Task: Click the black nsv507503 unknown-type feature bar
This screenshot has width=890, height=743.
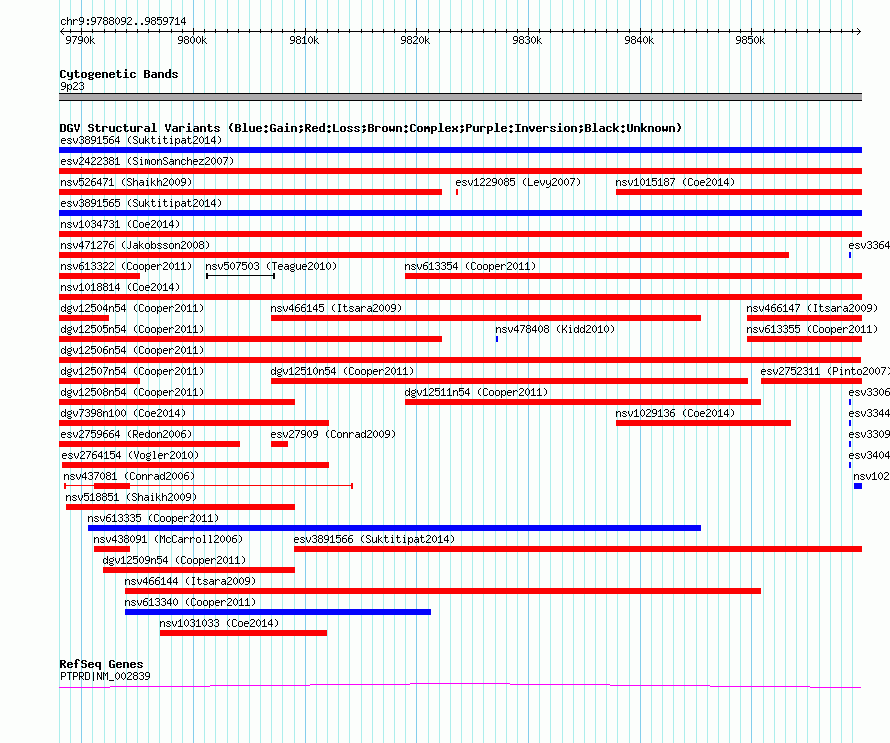Action: click(x=241, y=276)
